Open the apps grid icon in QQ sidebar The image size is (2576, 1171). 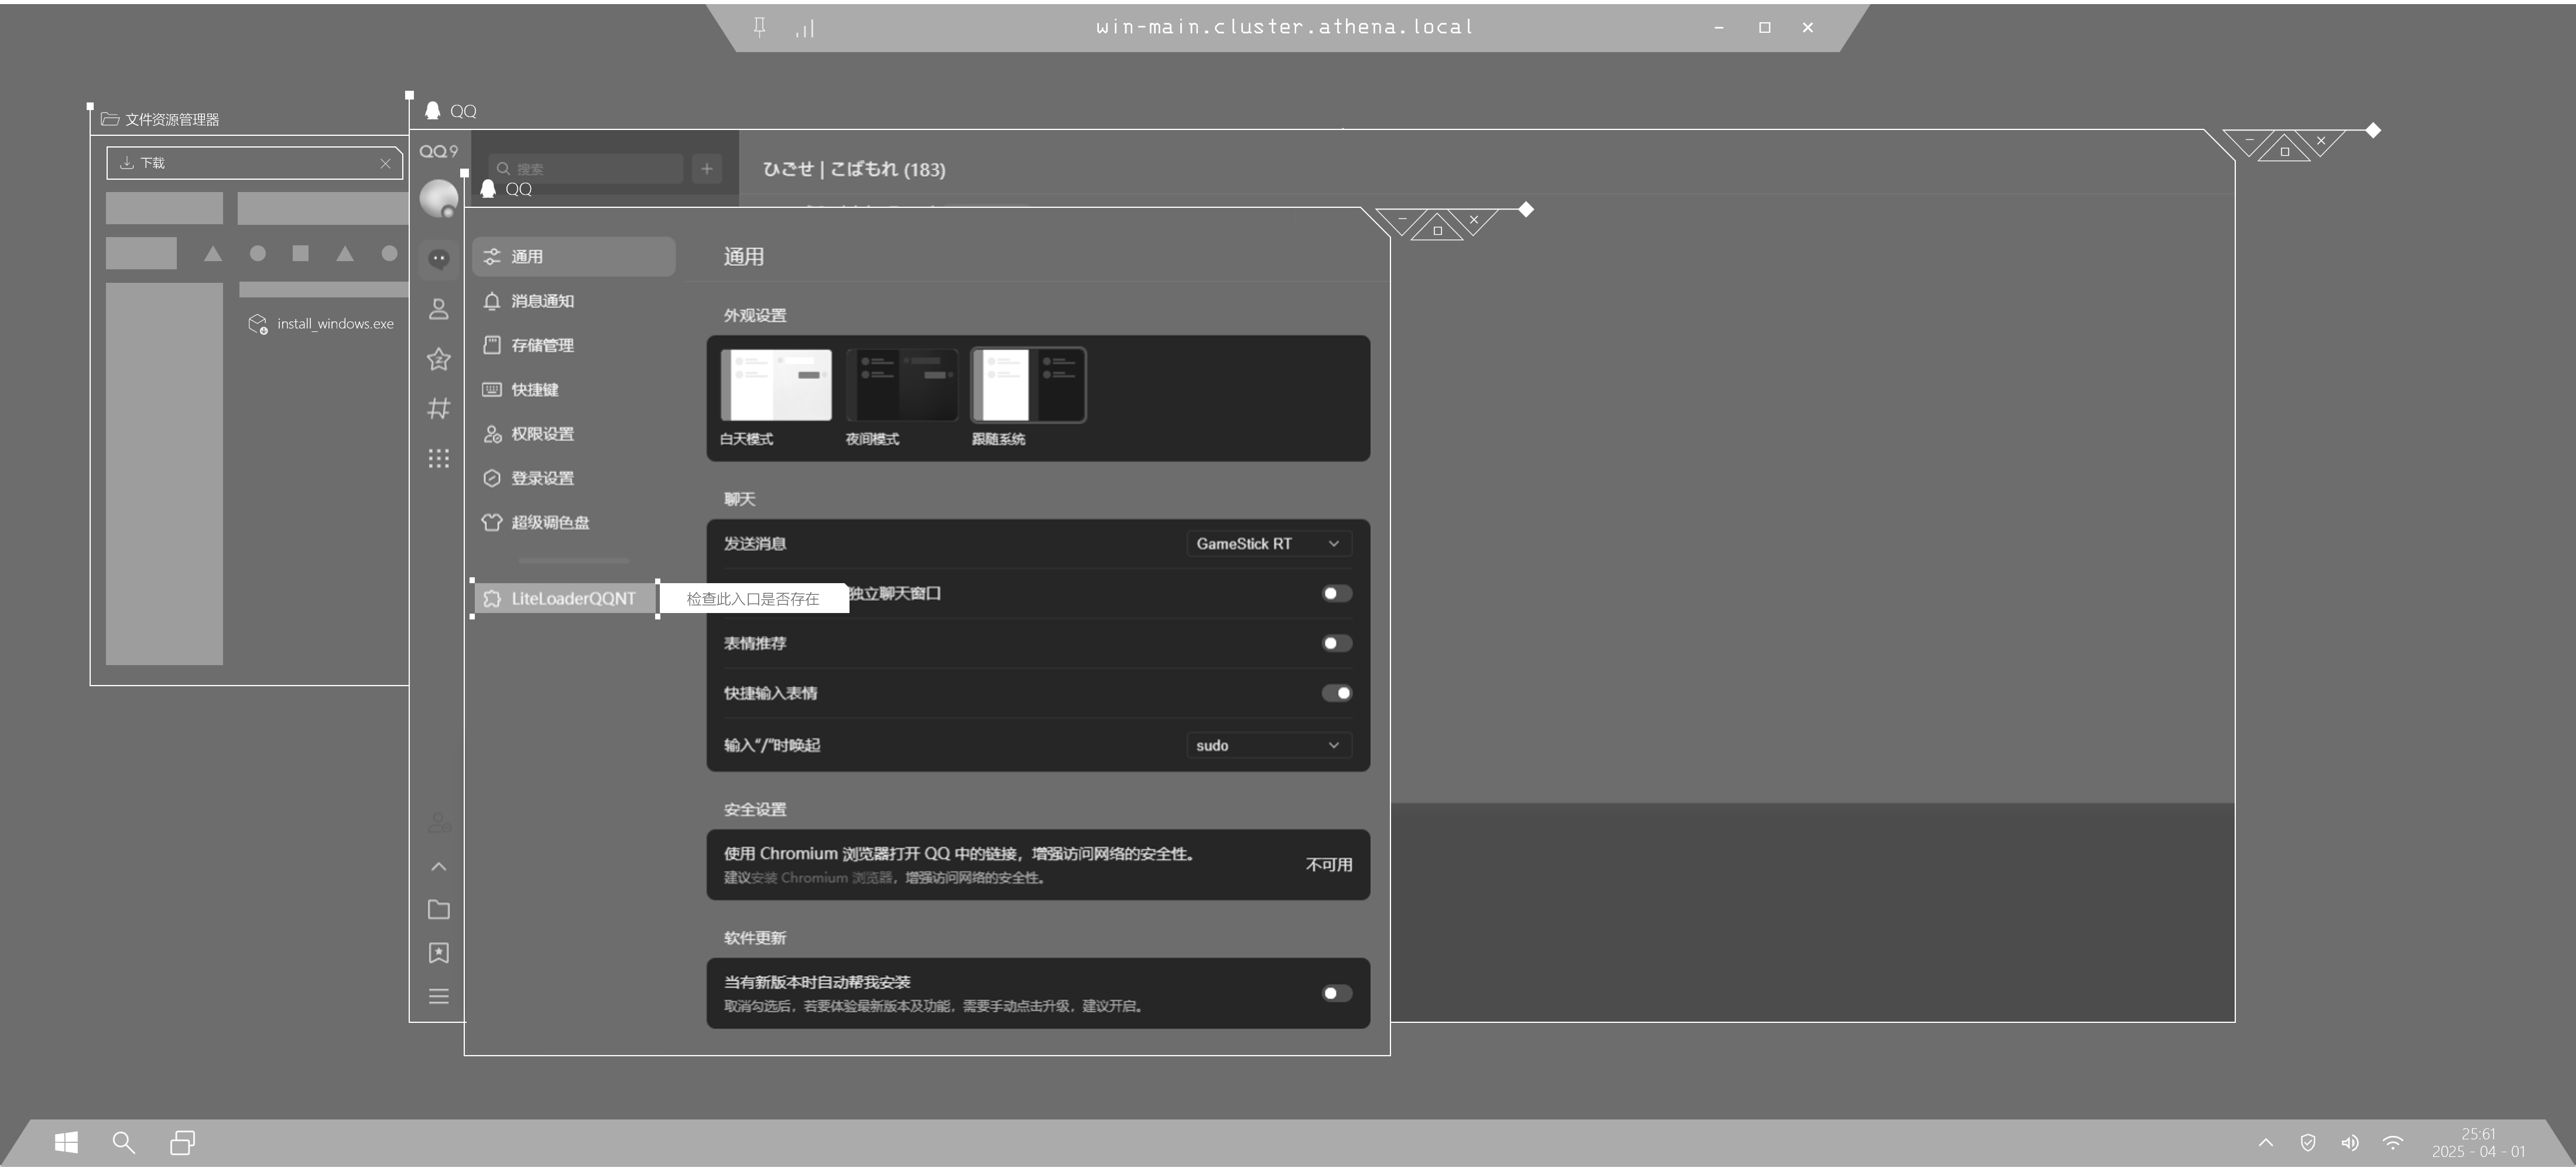click(438, 458)
